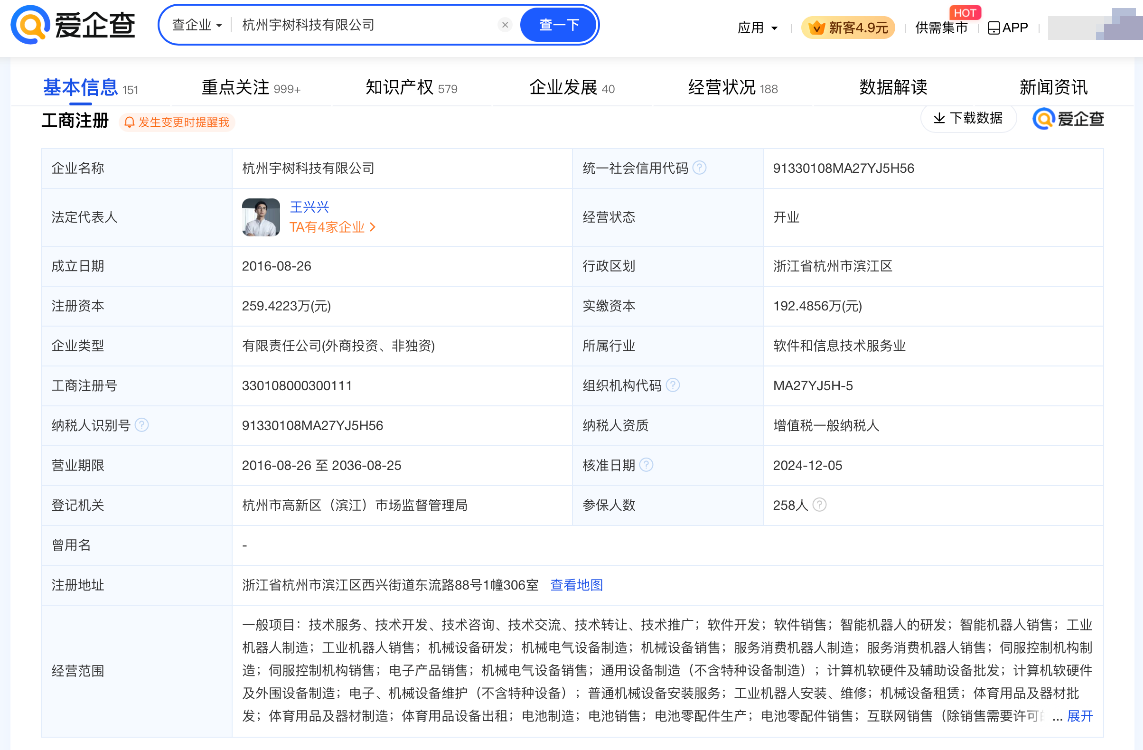Select the credit code 91330108MA27YJ5H56 in top row
1143x750 pixels.
843,168
